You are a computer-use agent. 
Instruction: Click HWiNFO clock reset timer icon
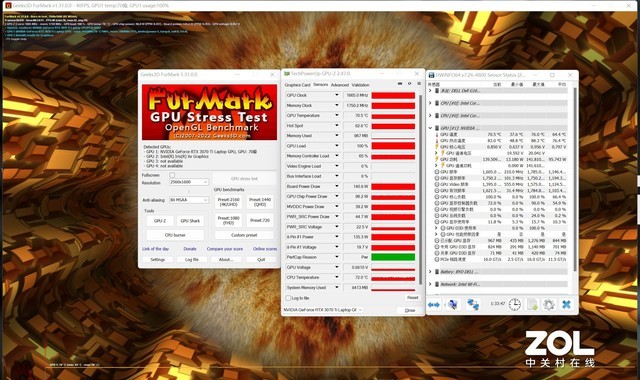coord(515,304)
